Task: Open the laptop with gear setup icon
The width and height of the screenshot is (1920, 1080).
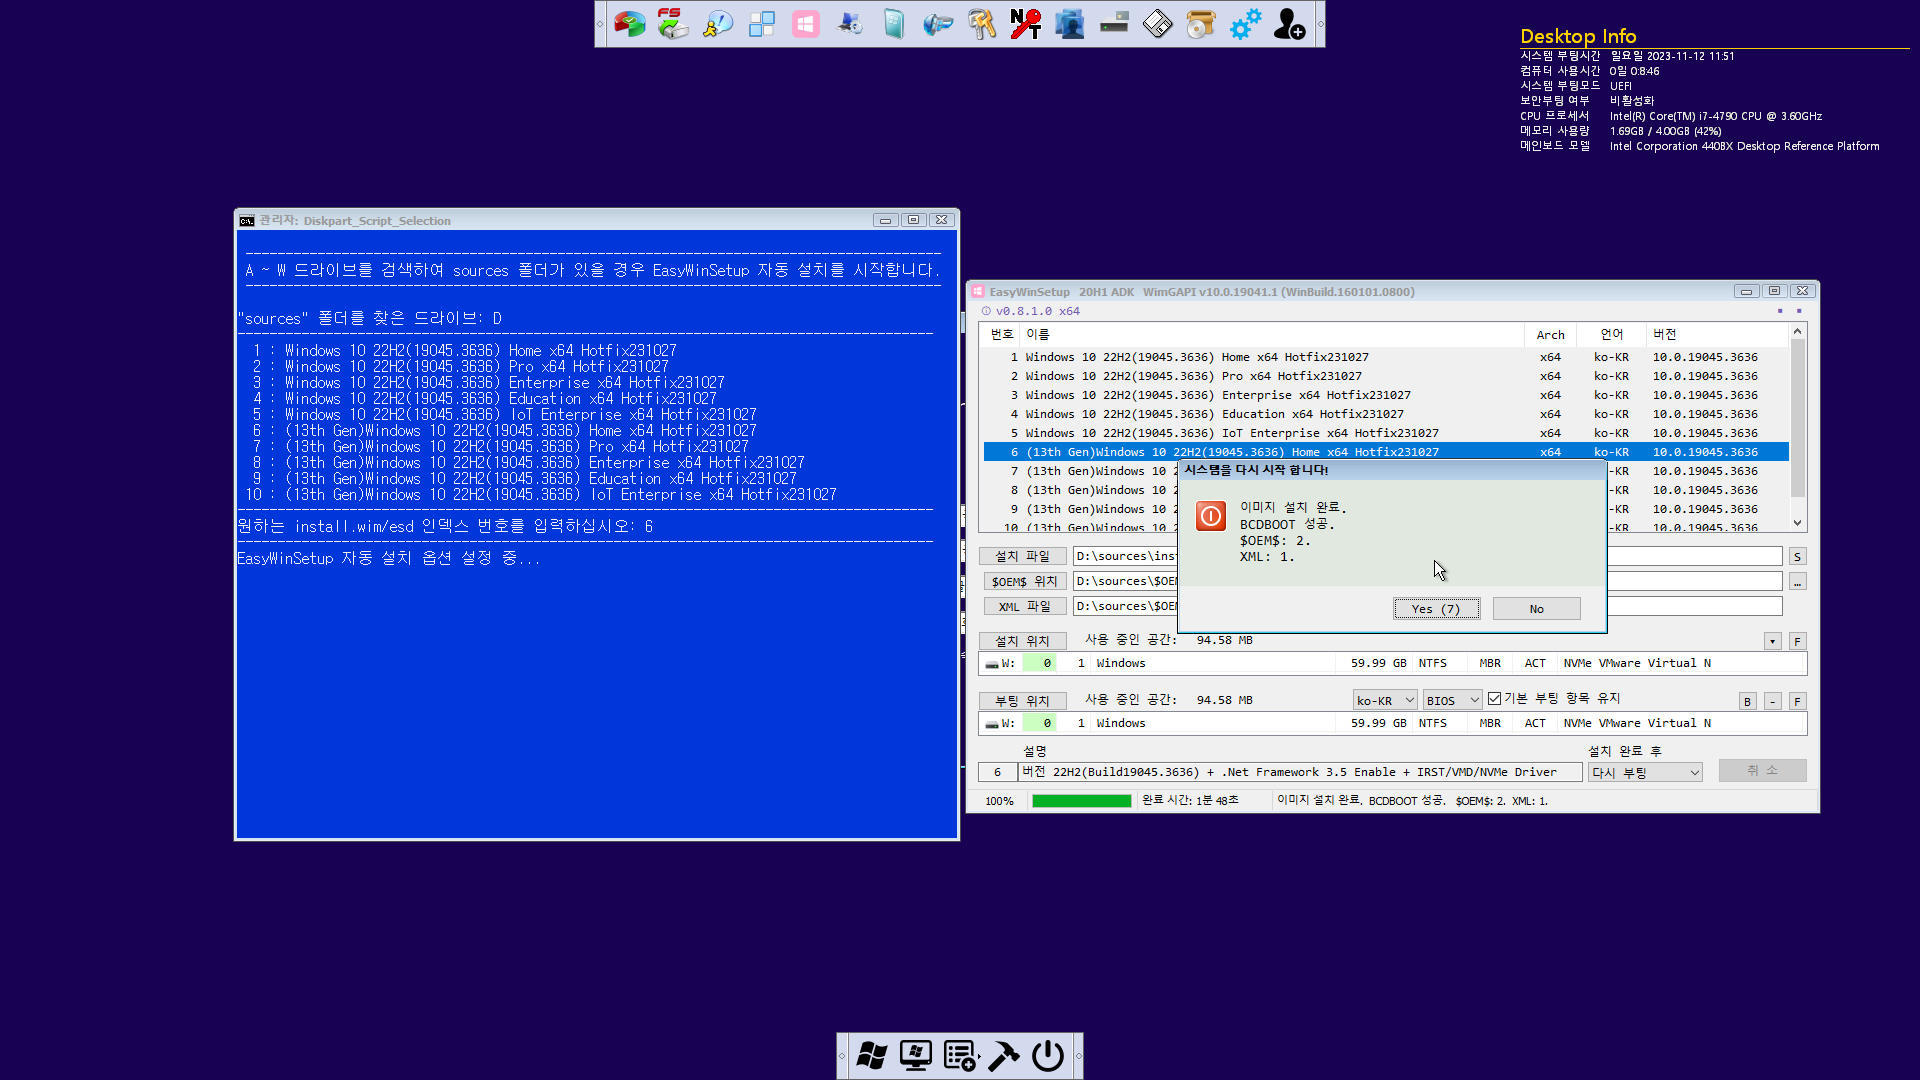Action: [850, 23]
